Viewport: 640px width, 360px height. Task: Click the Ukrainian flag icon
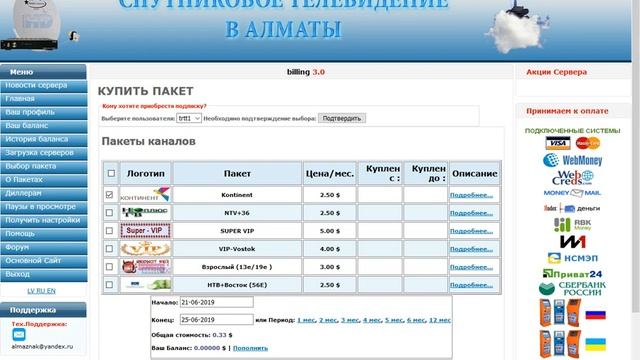click(x=596, y=344)
